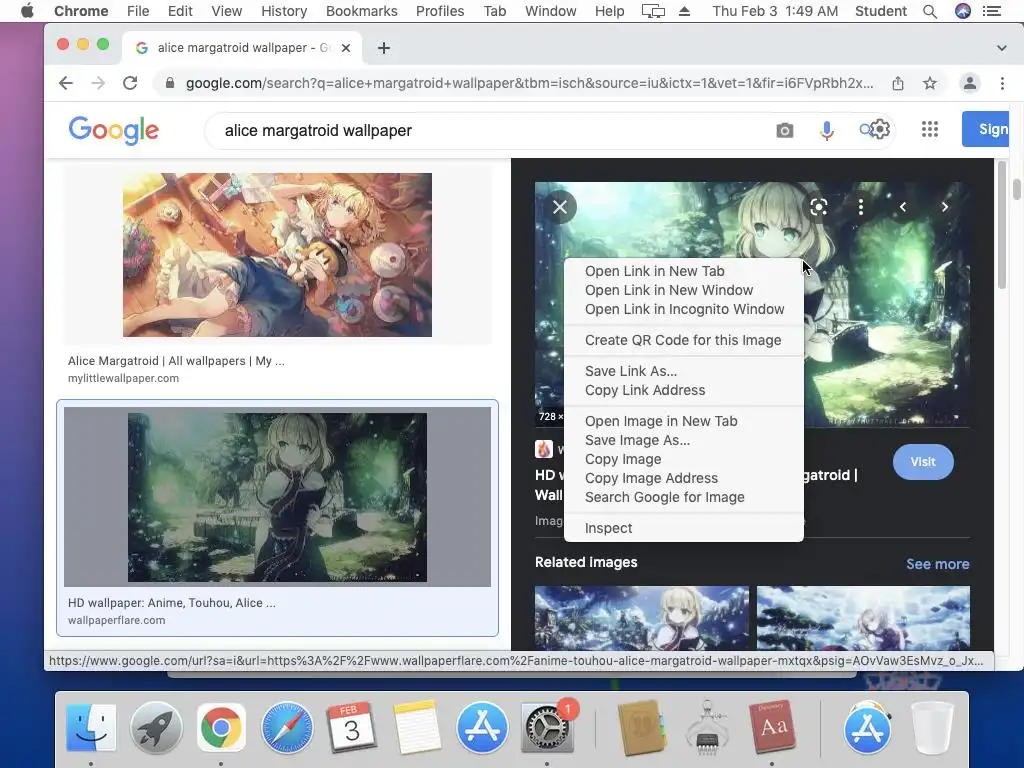Image resolution: width=1024 pixels, height=768 pixels.
Task: Click the Google Lens icon on preview image
Action: tap(818, 207)
